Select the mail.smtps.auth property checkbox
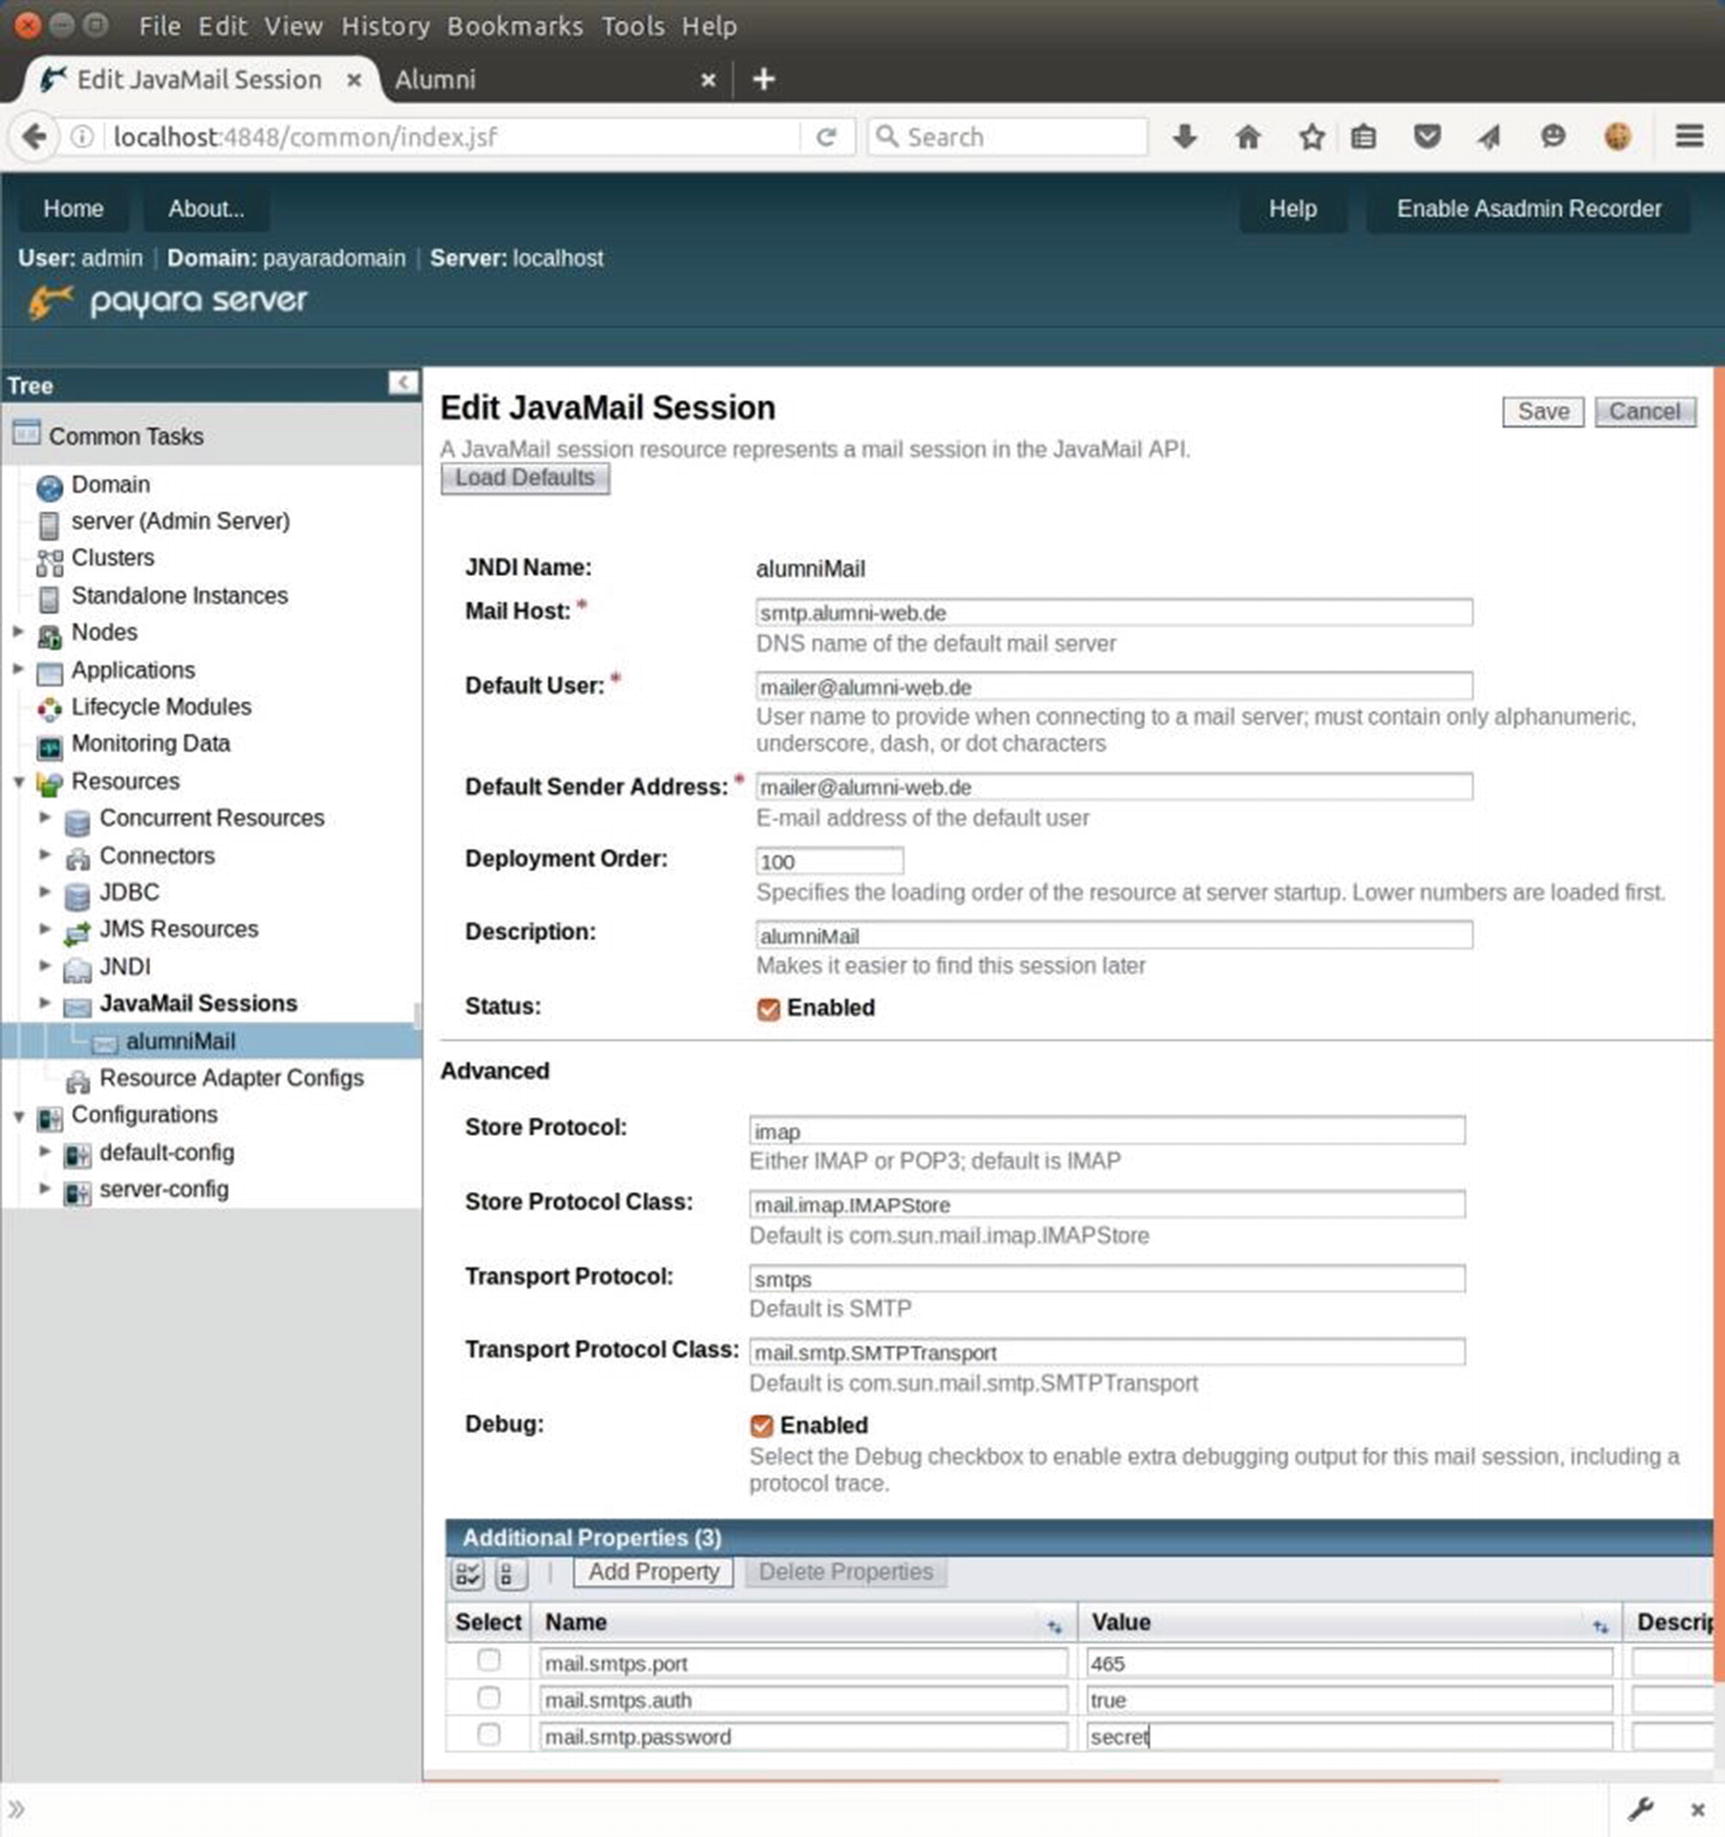 [x=488, y=1698]
